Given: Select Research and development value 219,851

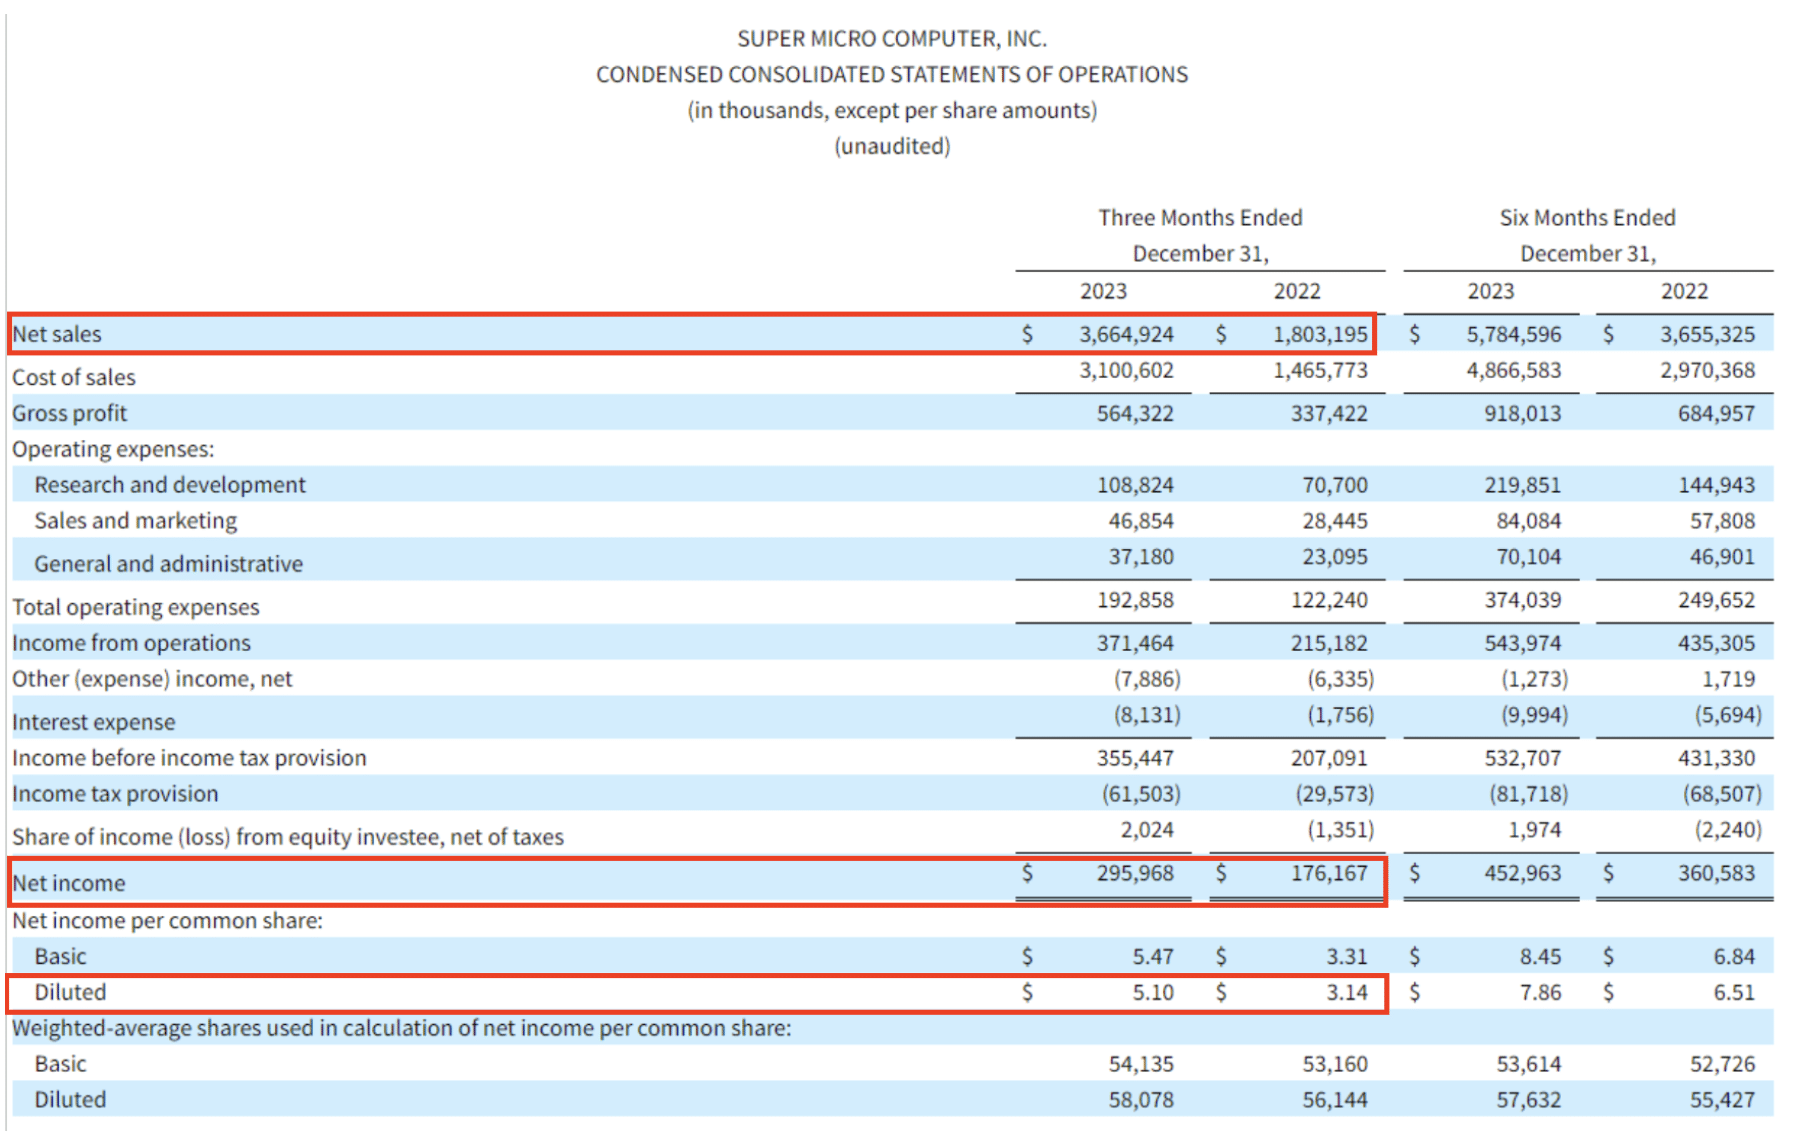Looking at the screenshot, I should pos(1523,485).
